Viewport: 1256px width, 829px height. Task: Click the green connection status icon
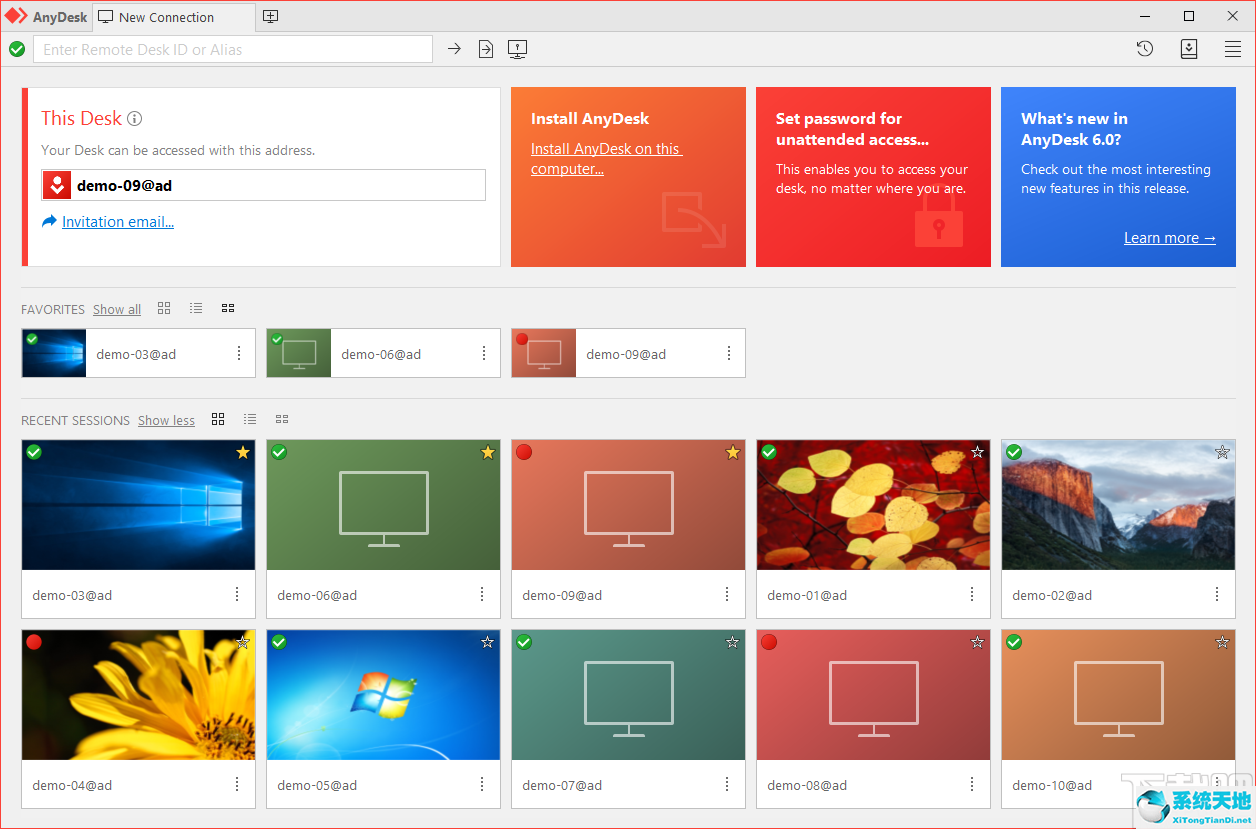click(x=17, y=49)
